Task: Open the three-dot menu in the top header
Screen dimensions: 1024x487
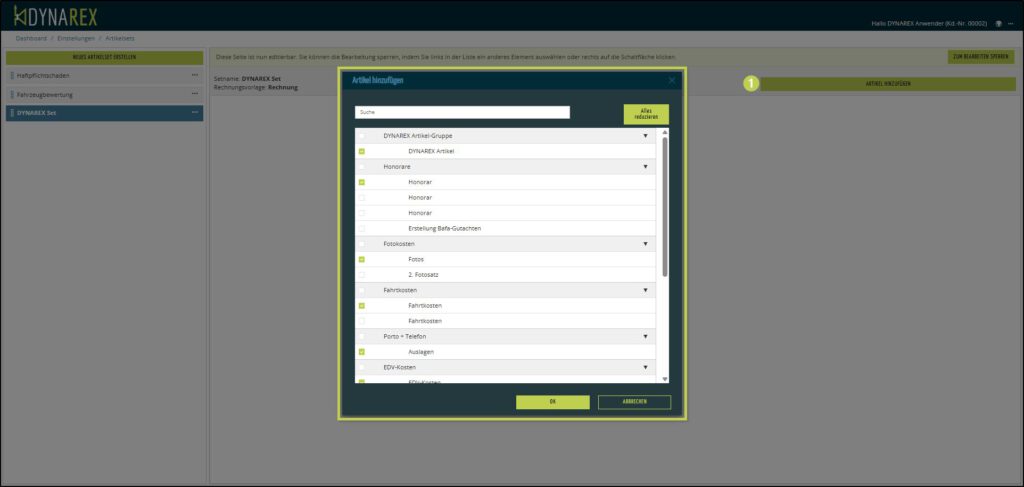Action: point(1011,23)
